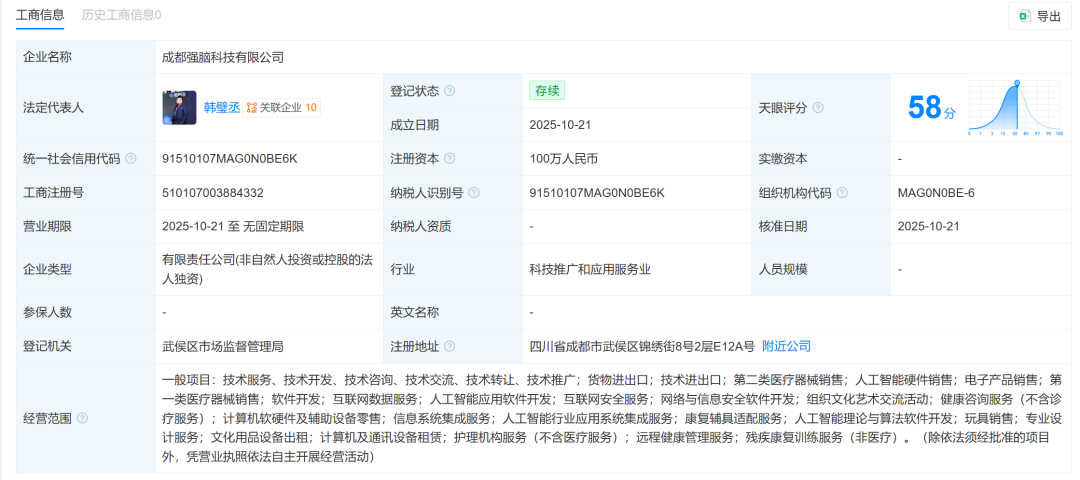The image size is (1080, 480).
Task: Click the 导出 export button
Action: (1040, 16)
